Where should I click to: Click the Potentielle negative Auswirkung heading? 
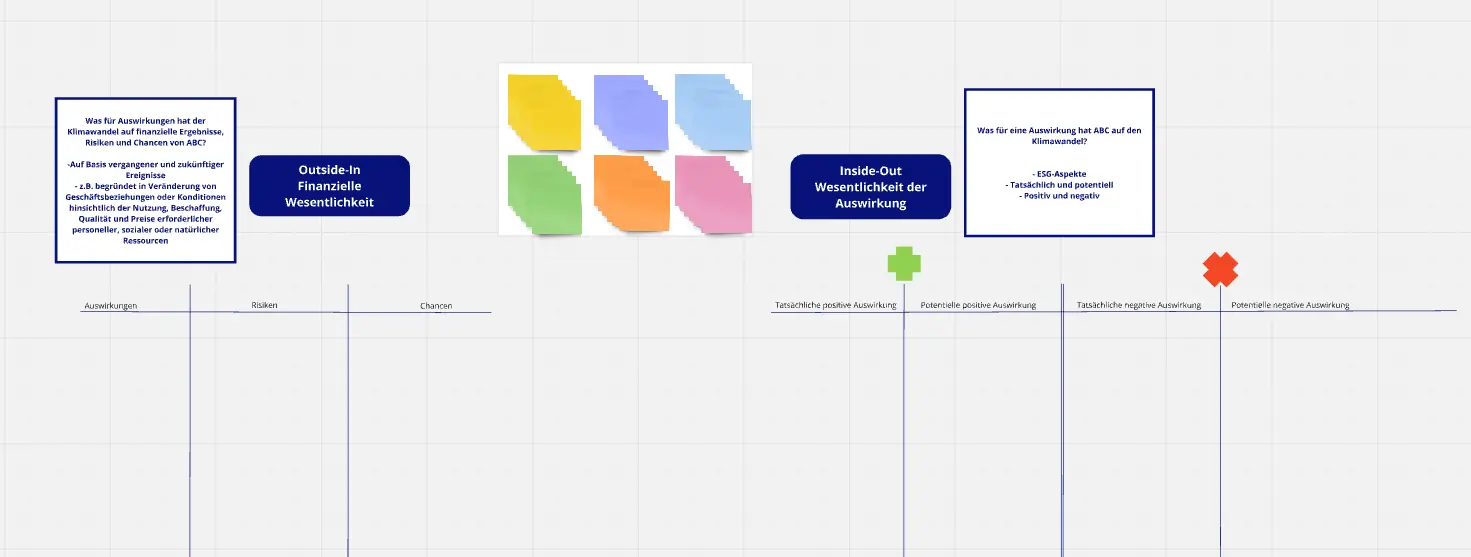pos(1290,305)
